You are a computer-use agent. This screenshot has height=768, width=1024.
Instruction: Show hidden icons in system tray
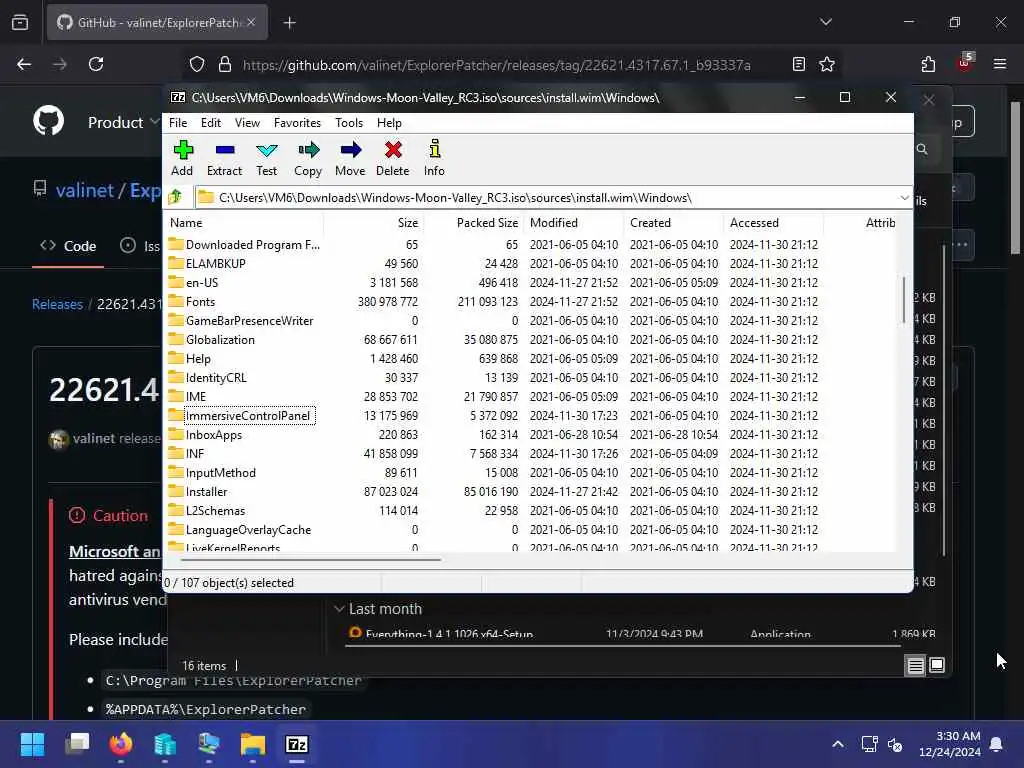click(x=838, y=744)
